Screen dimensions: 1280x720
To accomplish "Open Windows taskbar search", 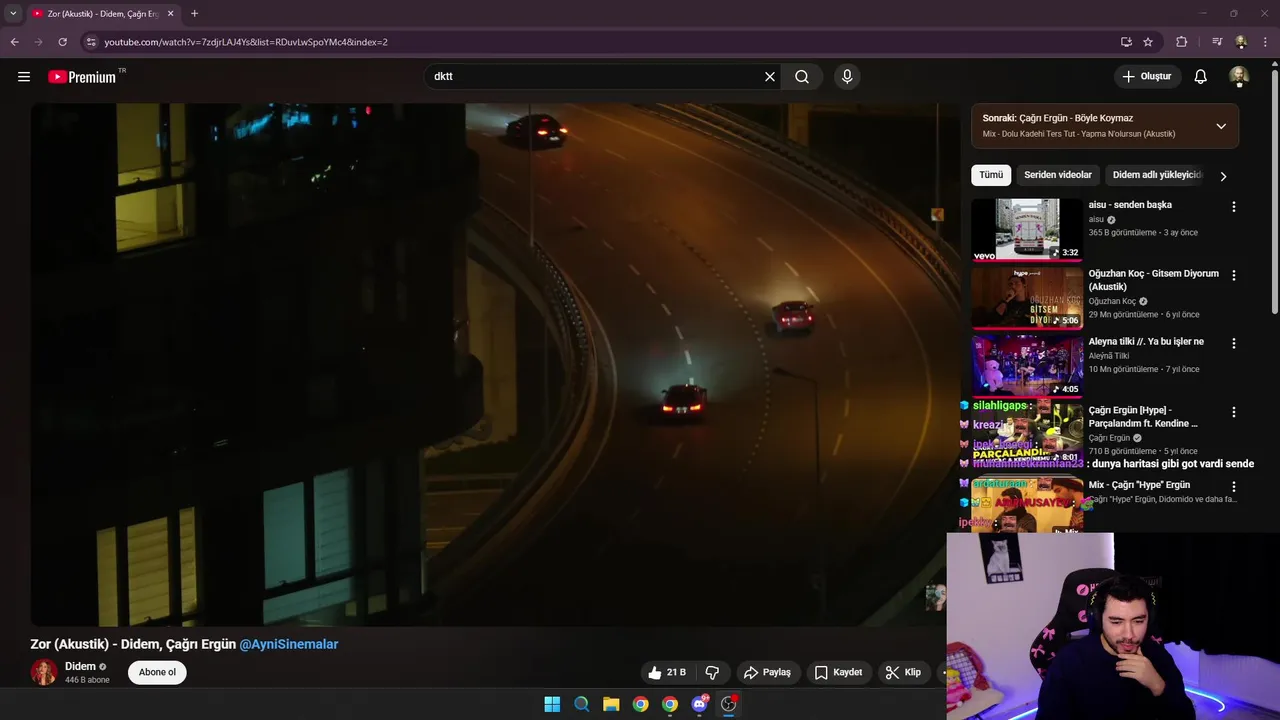I will click(582, 704).
